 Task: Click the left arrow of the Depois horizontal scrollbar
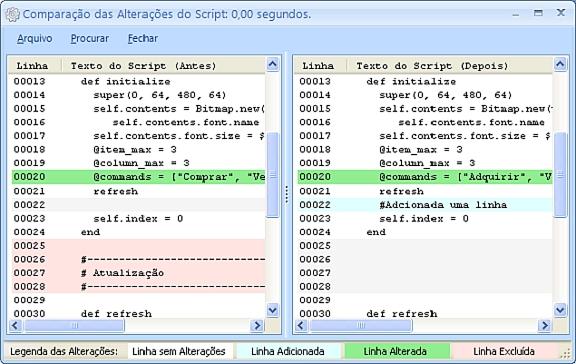(301, 325)
